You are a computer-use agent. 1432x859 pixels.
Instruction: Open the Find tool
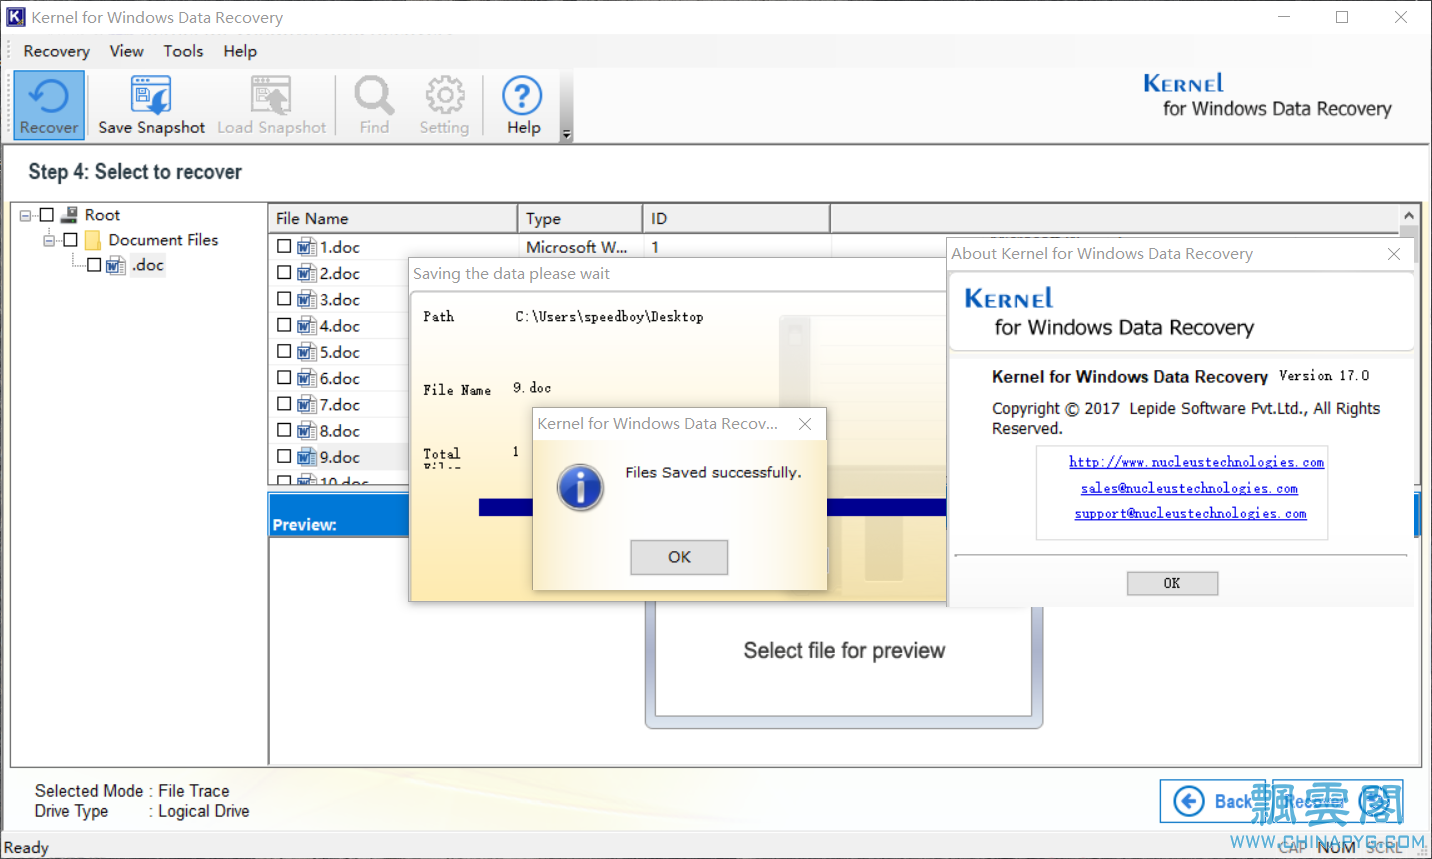click(374, 104)
